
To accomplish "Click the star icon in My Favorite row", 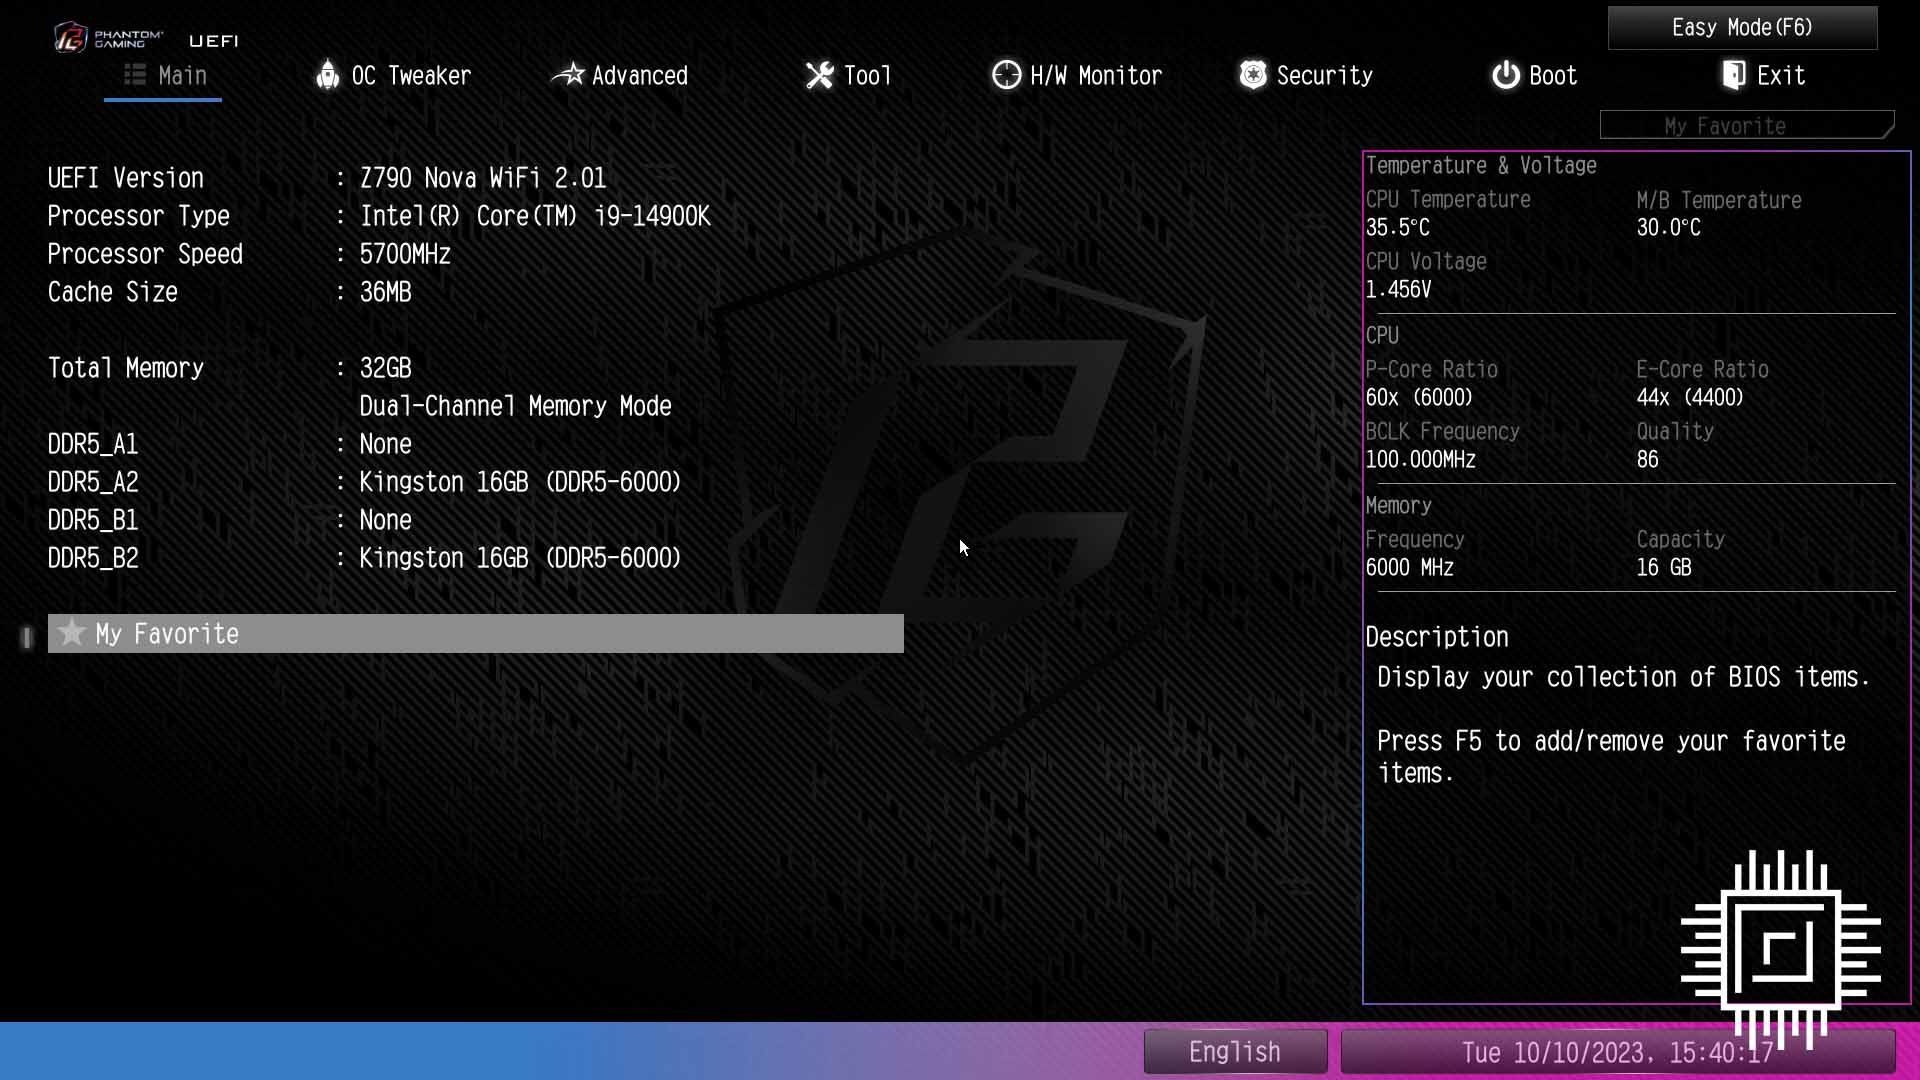I will click(x=71, y=633).
